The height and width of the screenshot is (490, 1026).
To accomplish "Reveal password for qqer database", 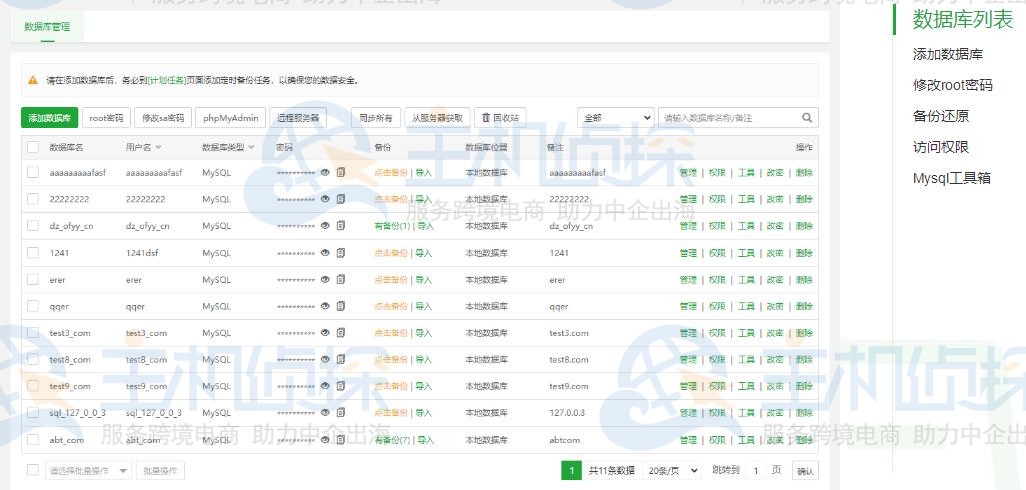I will coord(325,306).
